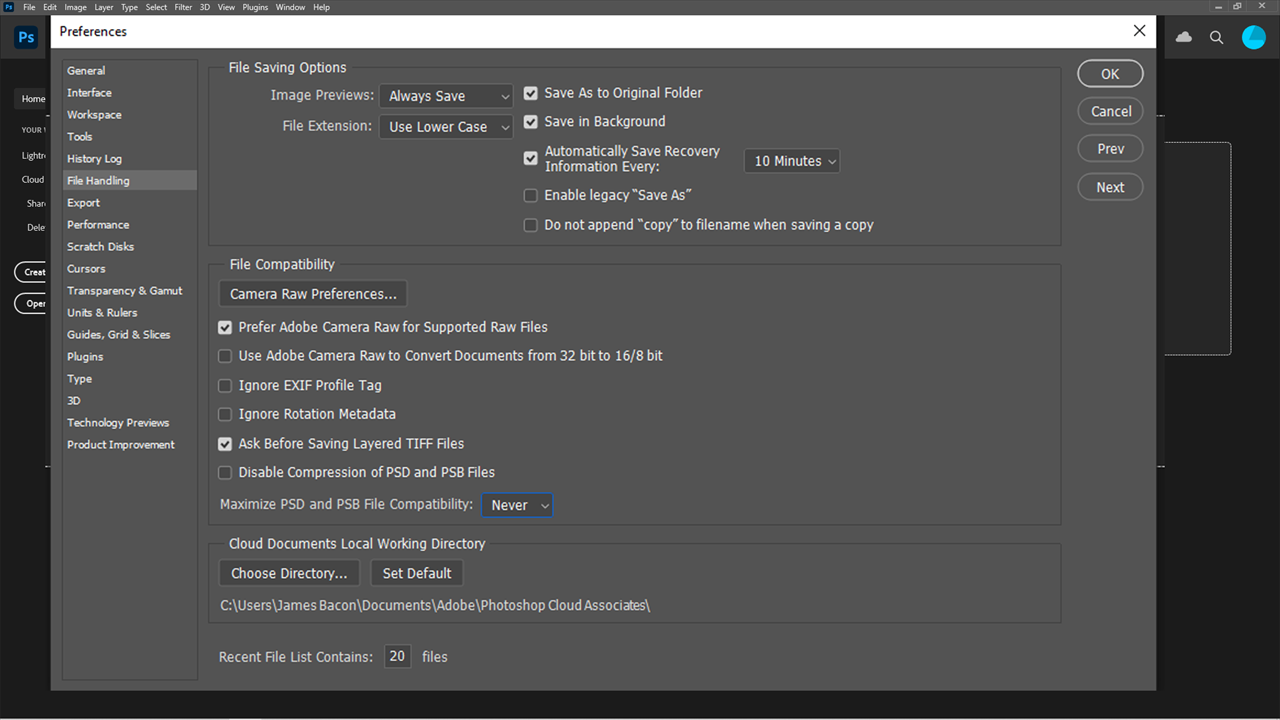
Task: Click Choose Directory... button
Action: click(x=289, y=573)
